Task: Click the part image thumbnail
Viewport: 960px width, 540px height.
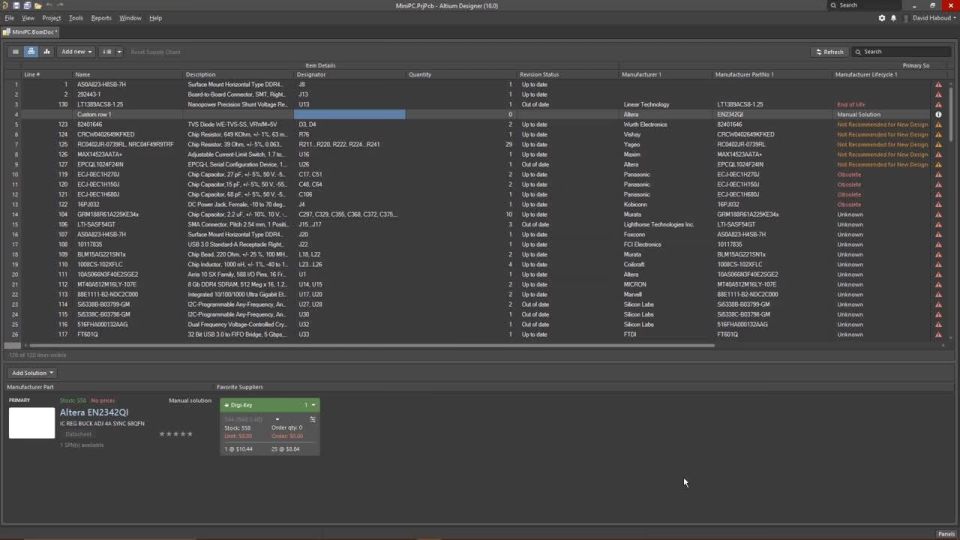Action: point(32,422)
